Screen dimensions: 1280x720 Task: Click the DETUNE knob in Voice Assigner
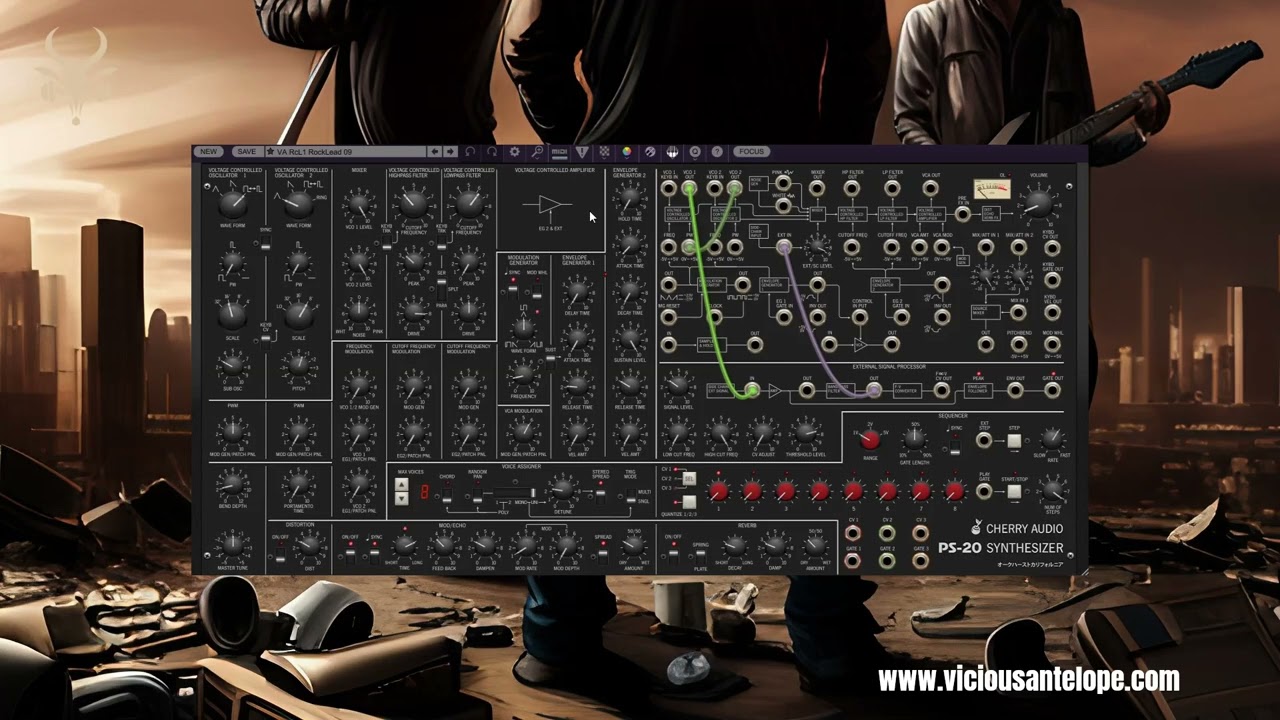562,488
